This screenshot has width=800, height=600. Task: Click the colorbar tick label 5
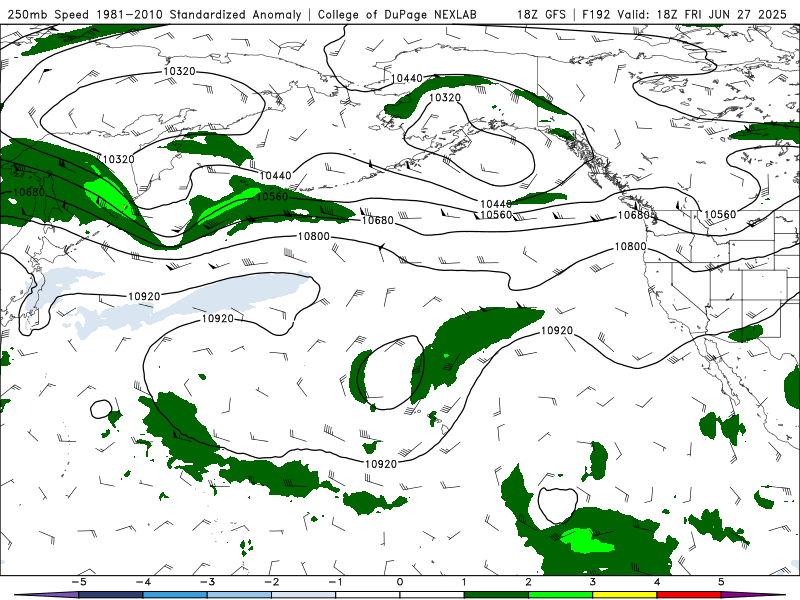pos(721,582)
